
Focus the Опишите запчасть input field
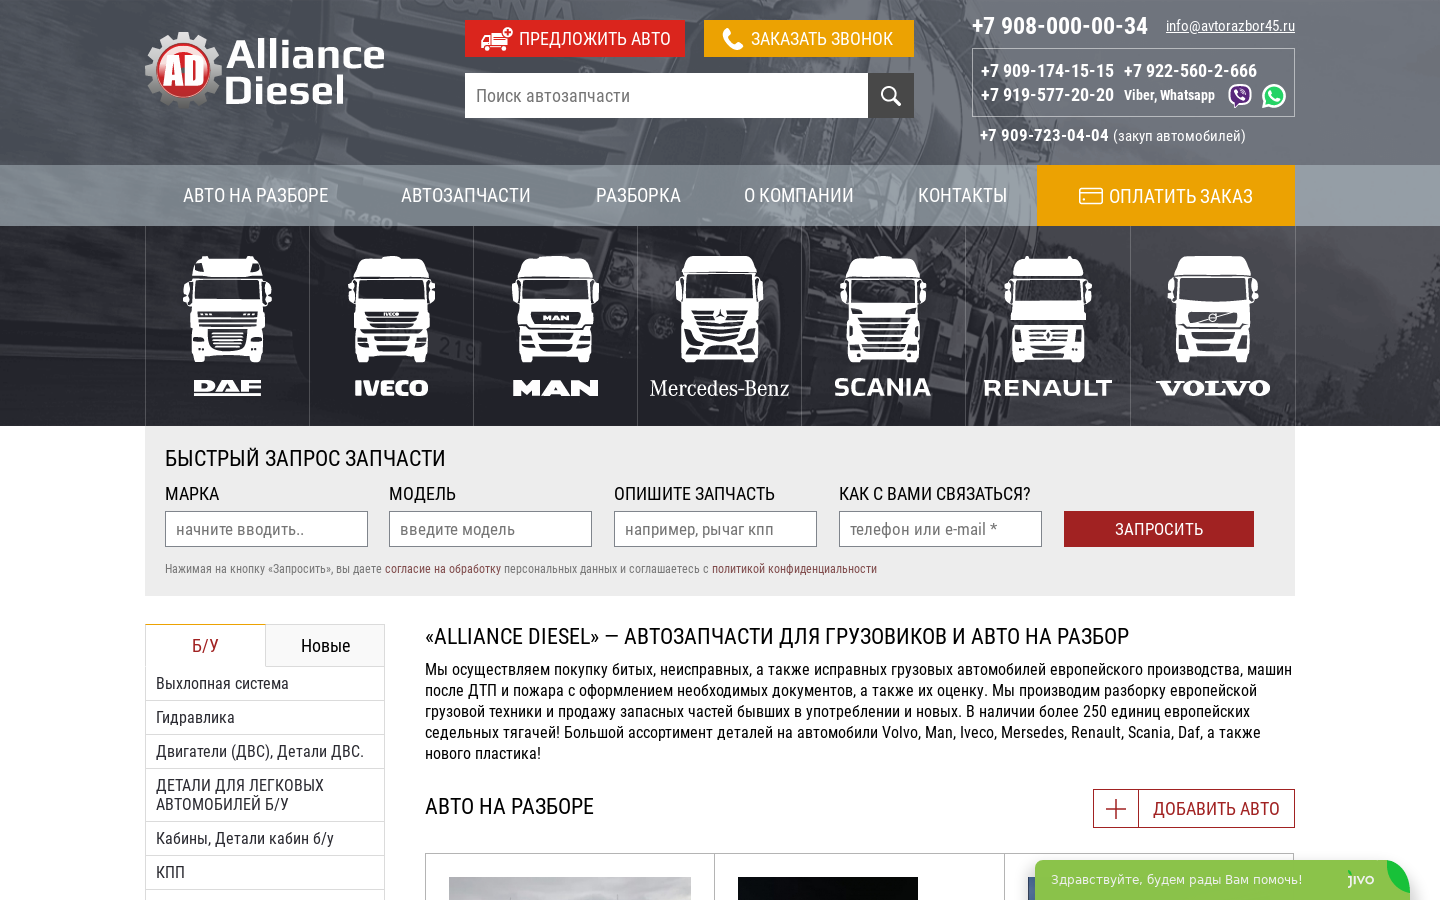click(x=715, y=529)
